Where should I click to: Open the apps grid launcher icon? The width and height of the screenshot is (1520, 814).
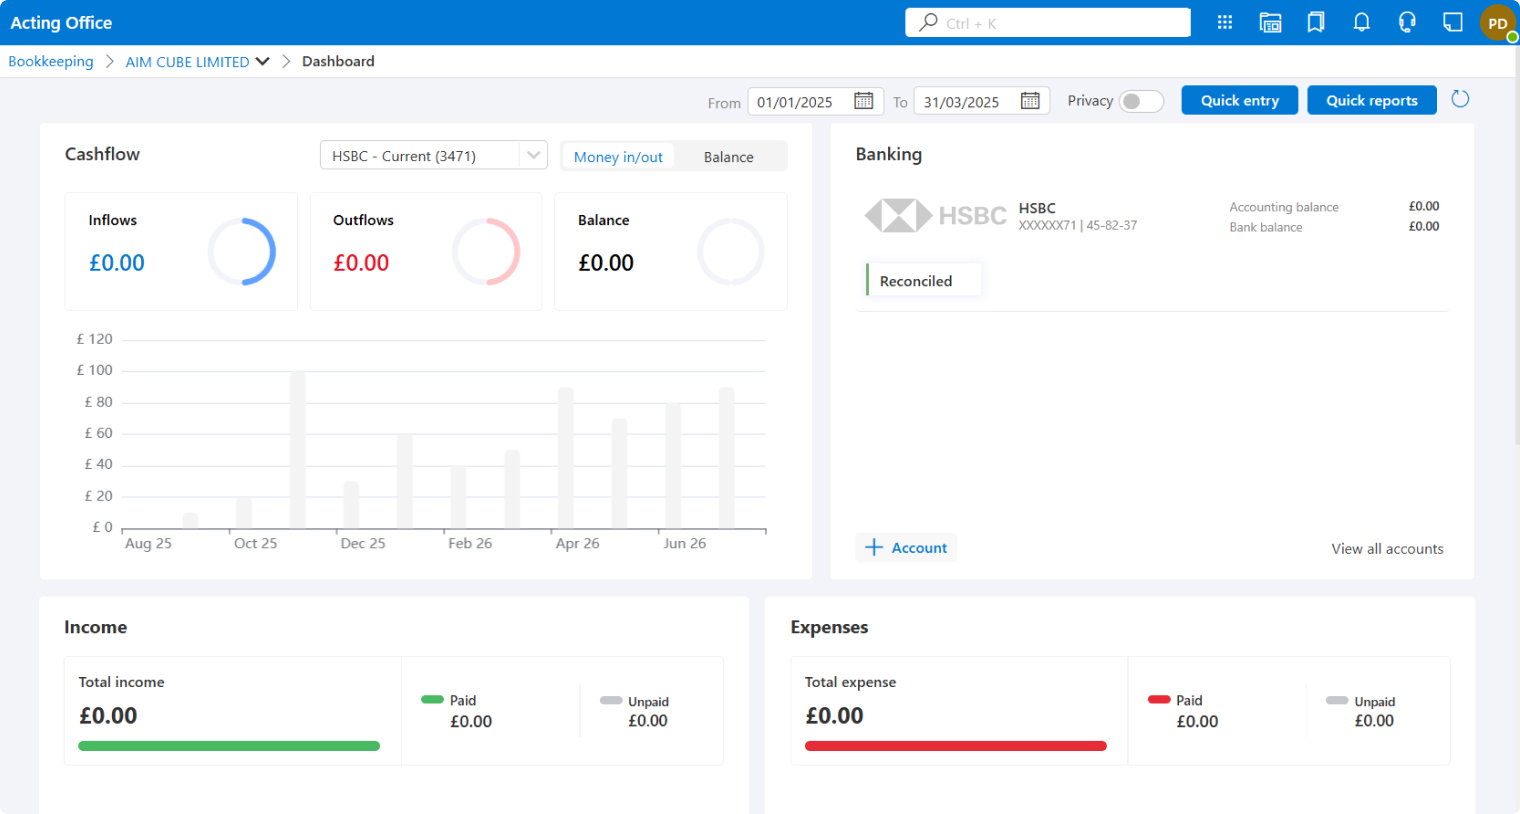tap(1224, 22)
